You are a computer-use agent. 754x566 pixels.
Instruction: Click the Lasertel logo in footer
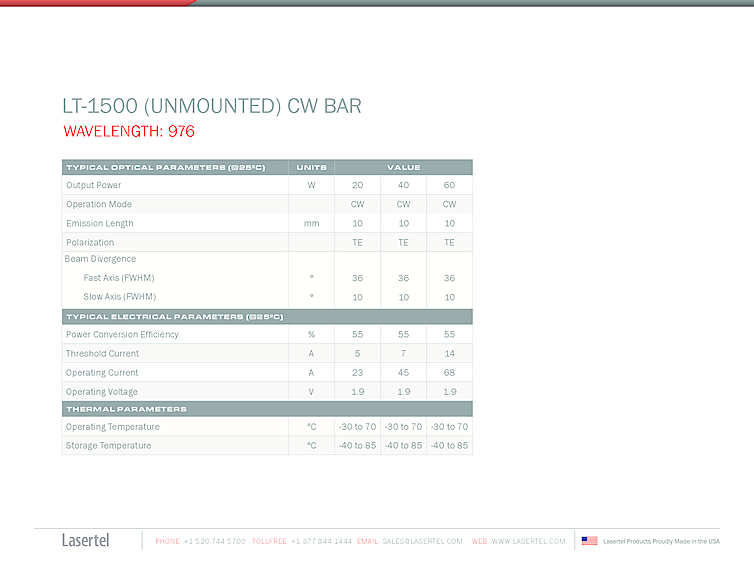(x=86, y=540)
